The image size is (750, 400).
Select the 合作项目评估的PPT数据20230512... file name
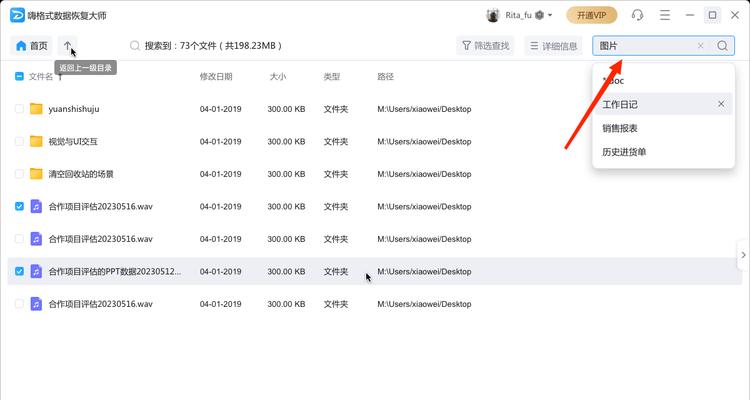click(115, 271)
